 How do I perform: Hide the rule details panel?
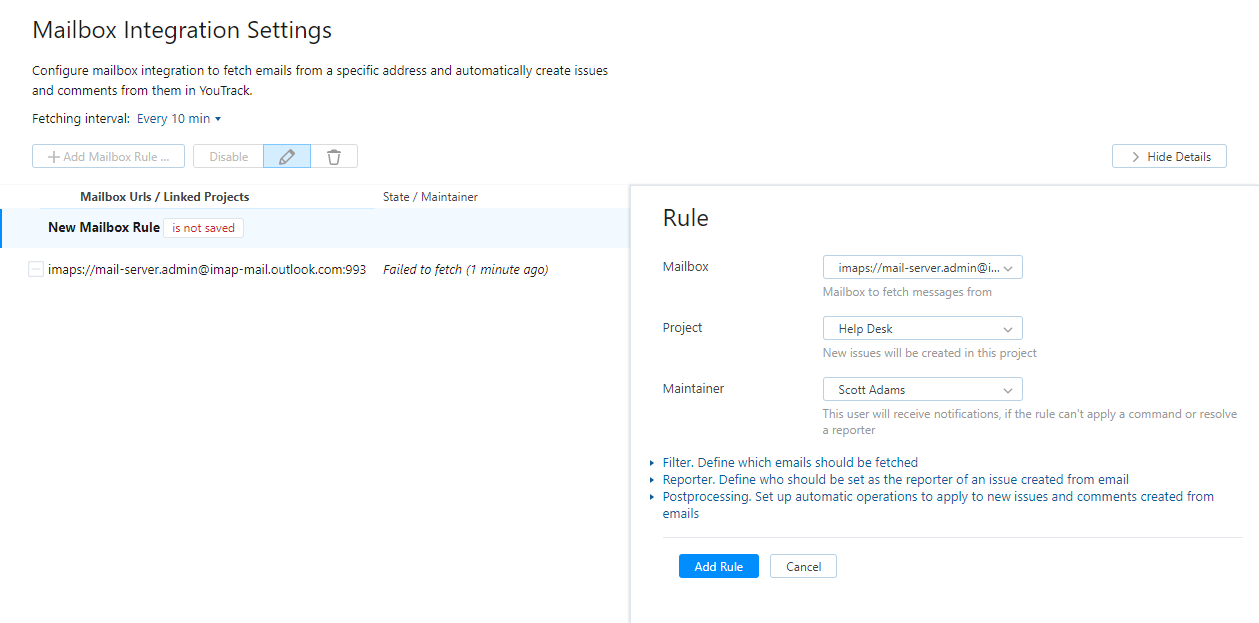[x=1168, y=156]
